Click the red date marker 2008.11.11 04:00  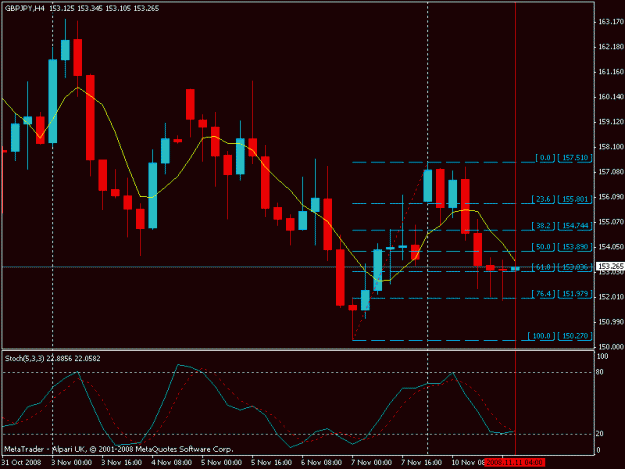click(515, 463)
